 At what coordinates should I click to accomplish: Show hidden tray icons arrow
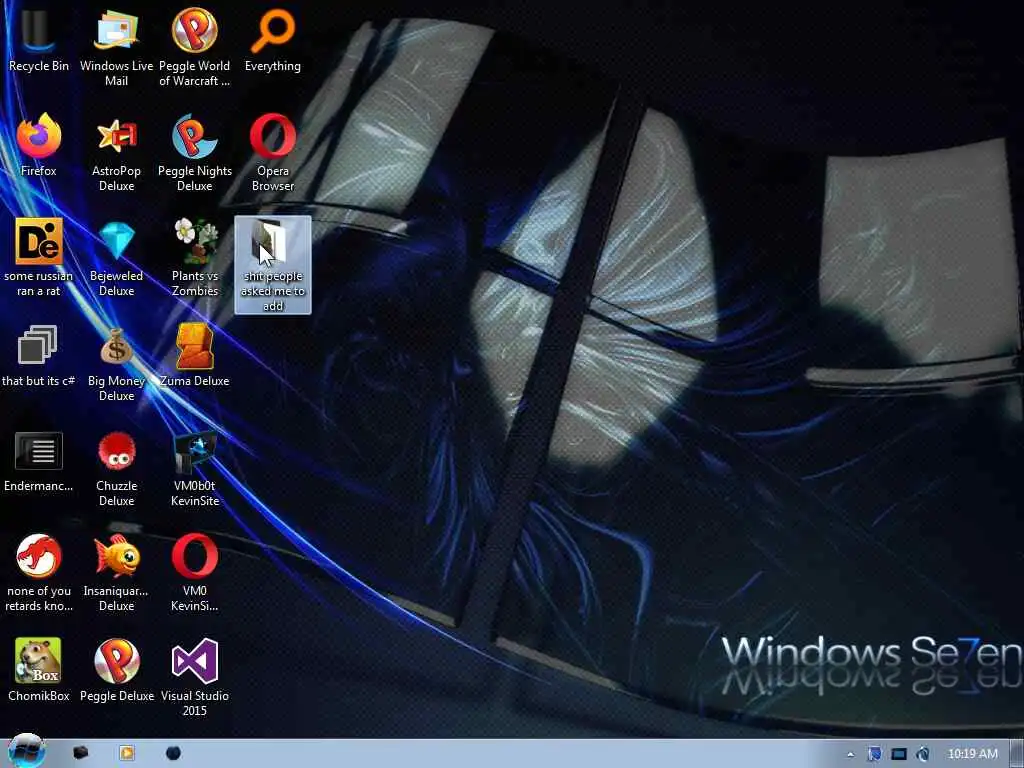click(850, 754)
